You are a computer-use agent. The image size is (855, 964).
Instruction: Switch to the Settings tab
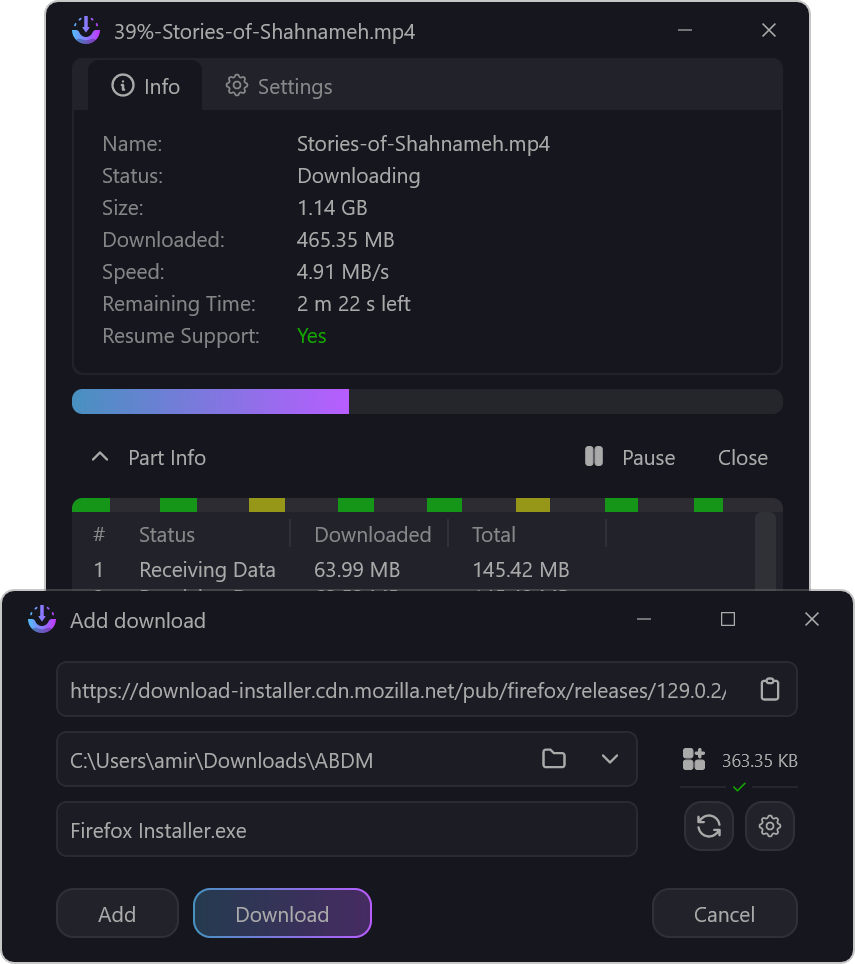[x=279, y=86]
